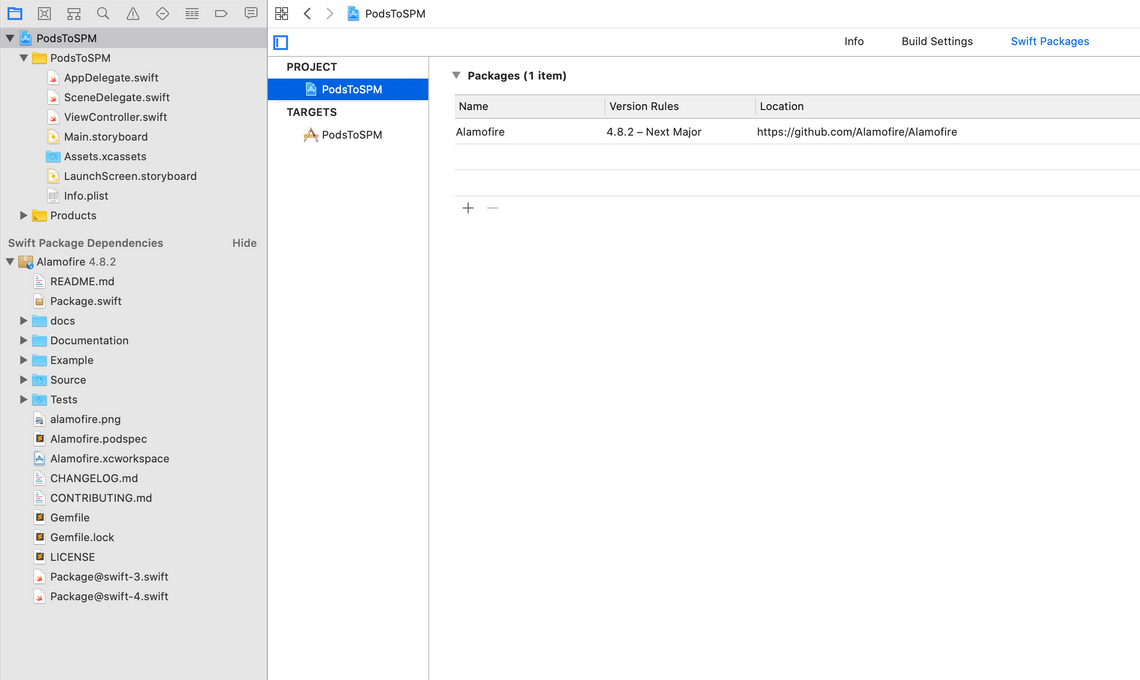Open Alamofire.podspec

click(x=98, y=439)
